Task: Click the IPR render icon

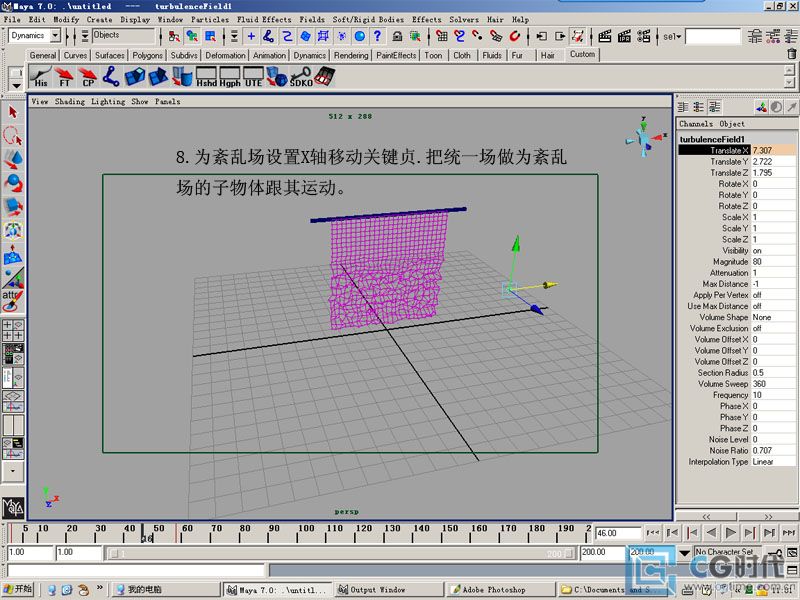Action: click(624, 36)
